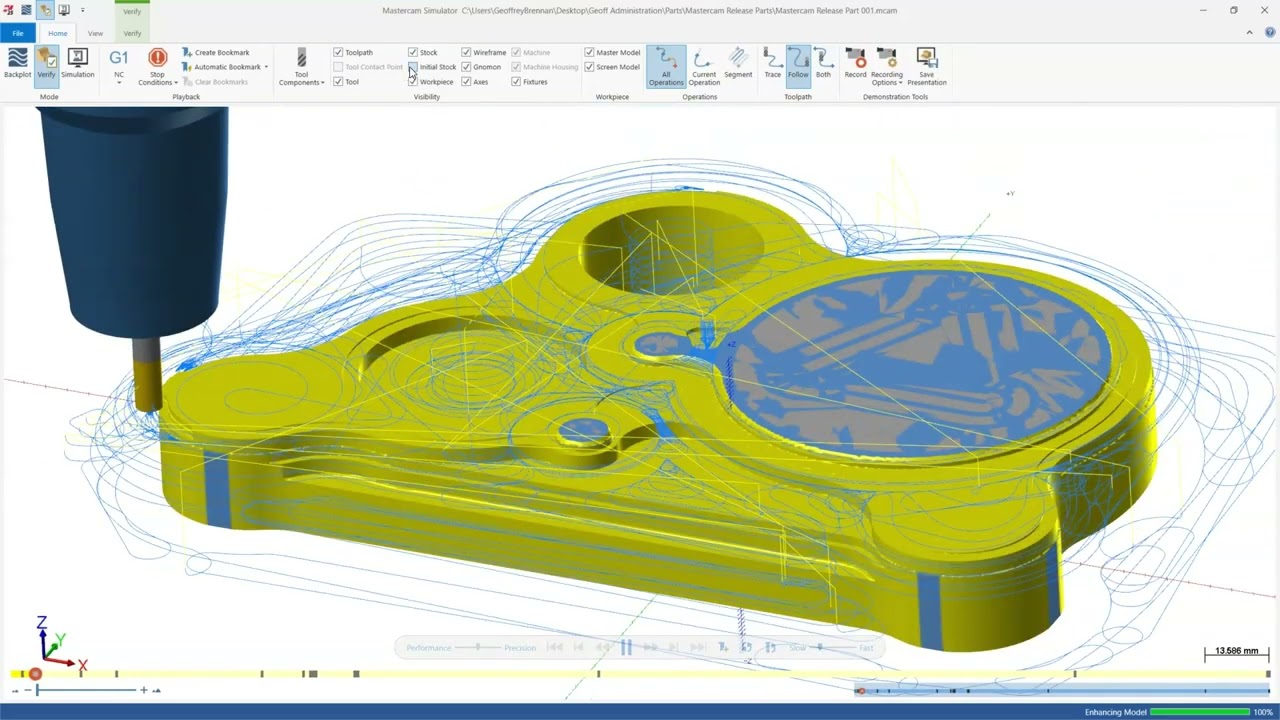Adjust Performance-Precision slider
Screen dimensions: 1280x720
point(477,648)
